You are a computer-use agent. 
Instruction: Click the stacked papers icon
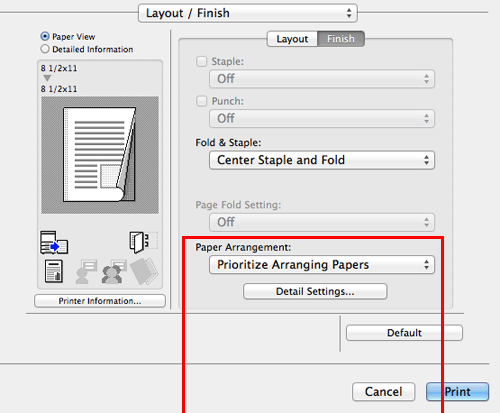tap(144, 271)
